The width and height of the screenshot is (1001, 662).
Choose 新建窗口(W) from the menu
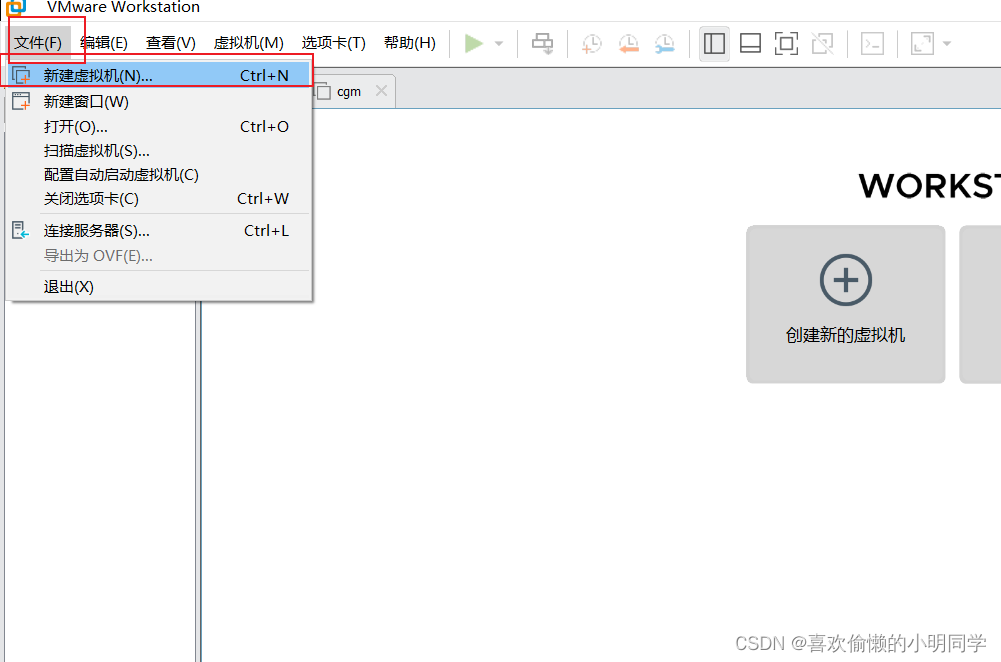click(x=158, y=102)
